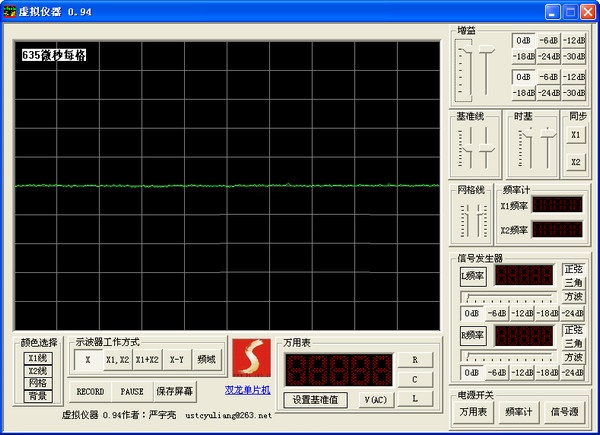Open the 双龙单片机 link
Screen dimensions: 600x435
(249, 389)
